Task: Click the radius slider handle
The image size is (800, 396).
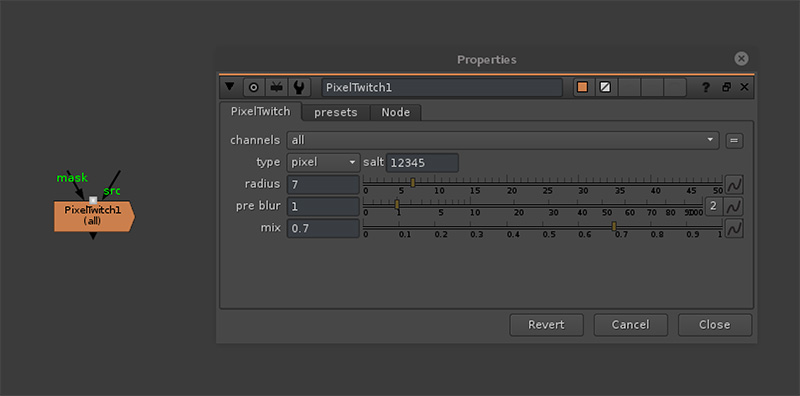Action: [x=413, y=183]
